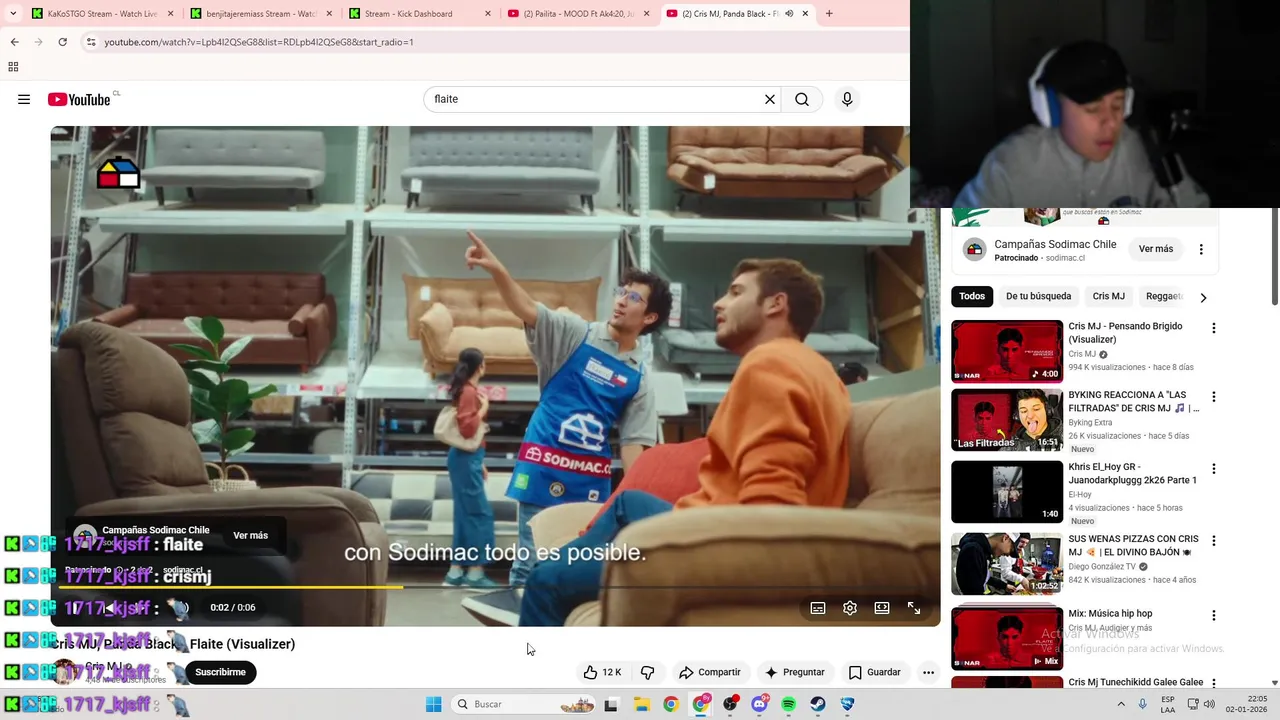Open 'Khris El_Hoy GR' video thumbnail
This screenshot has width=1280, height=720.
(1007, 491)
